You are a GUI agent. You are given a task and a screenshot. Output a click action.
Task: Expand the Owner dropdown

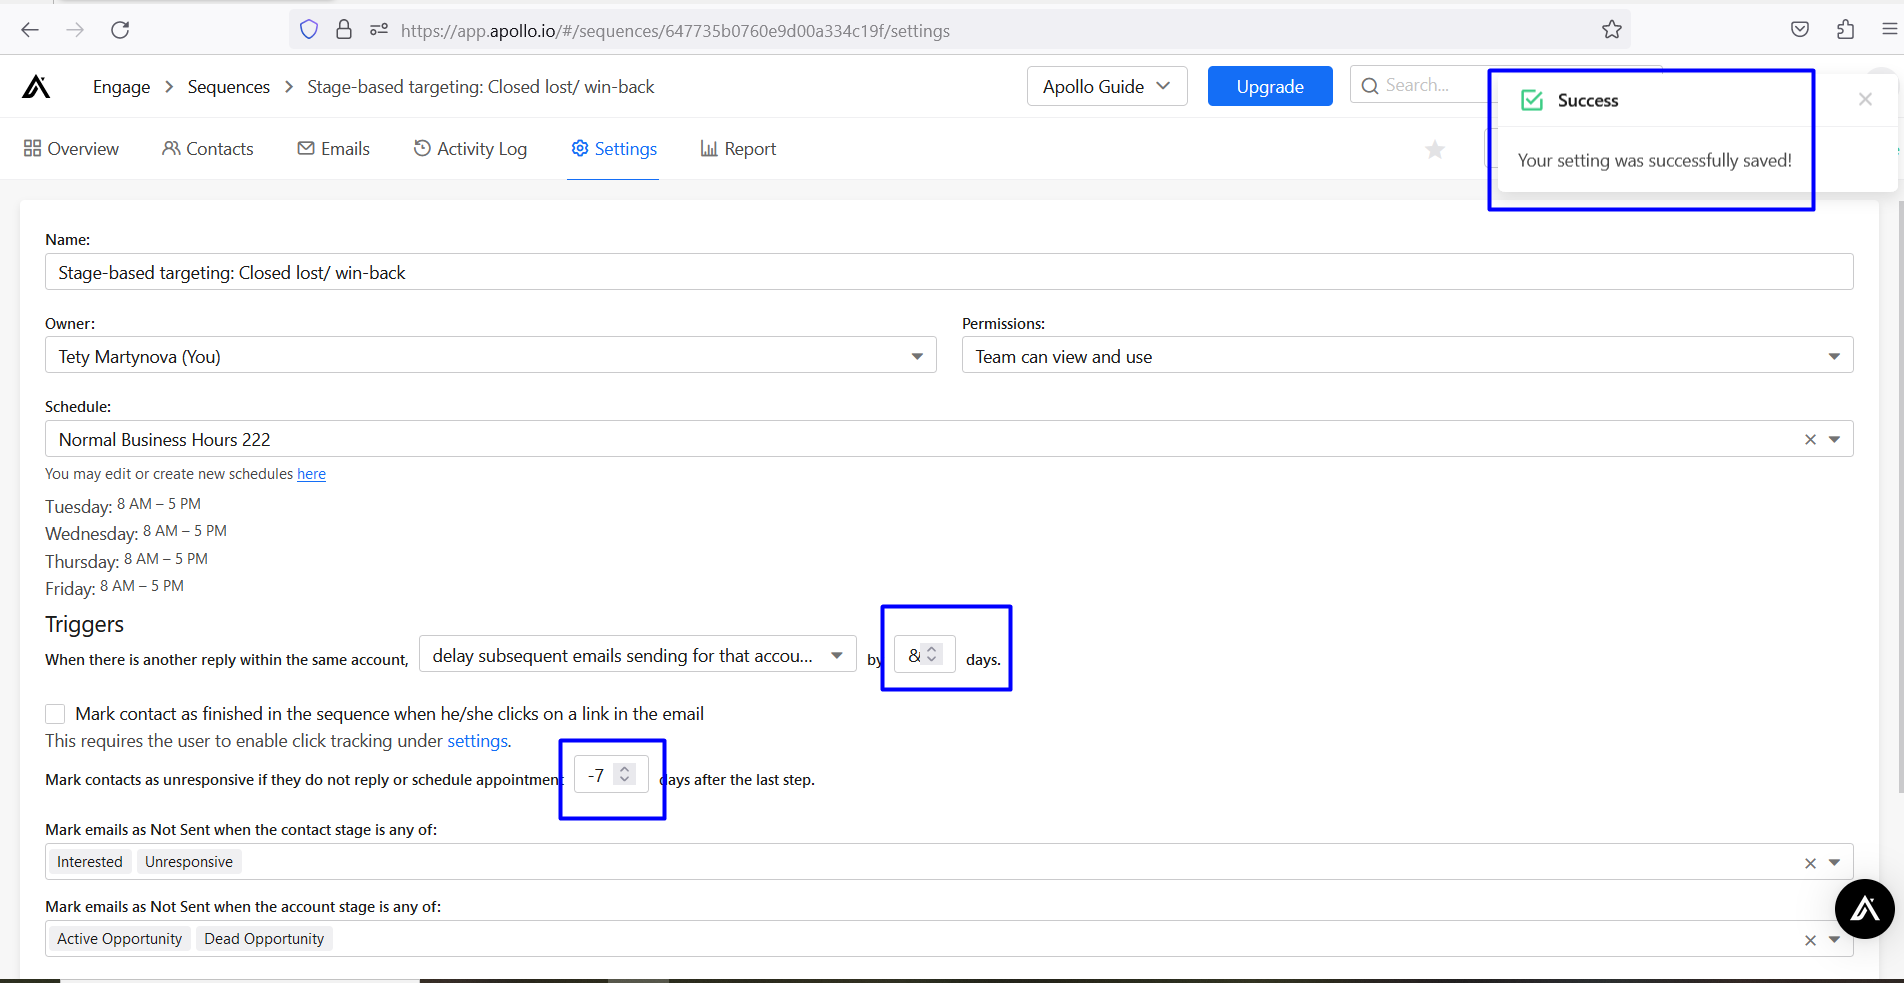(917, 357)
